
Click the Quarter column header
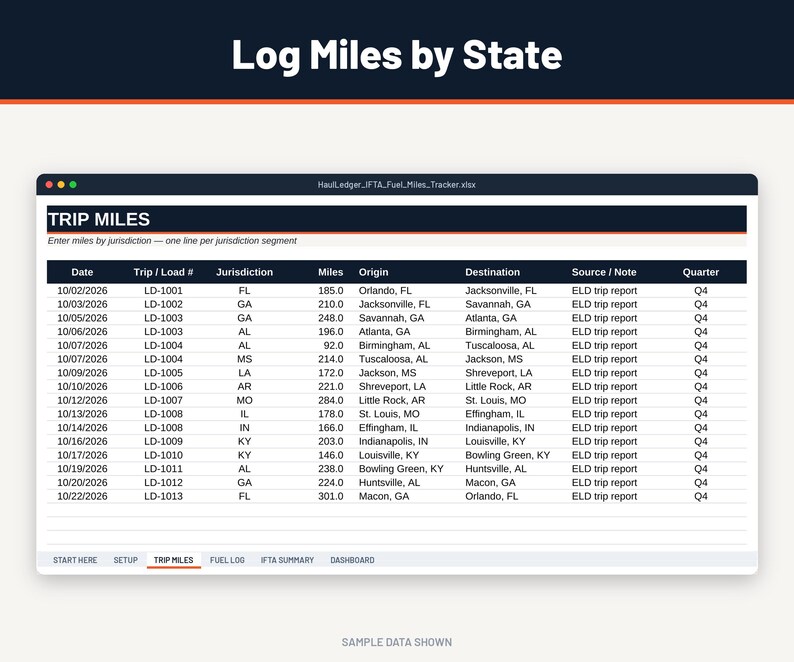[x=701, y=272]
